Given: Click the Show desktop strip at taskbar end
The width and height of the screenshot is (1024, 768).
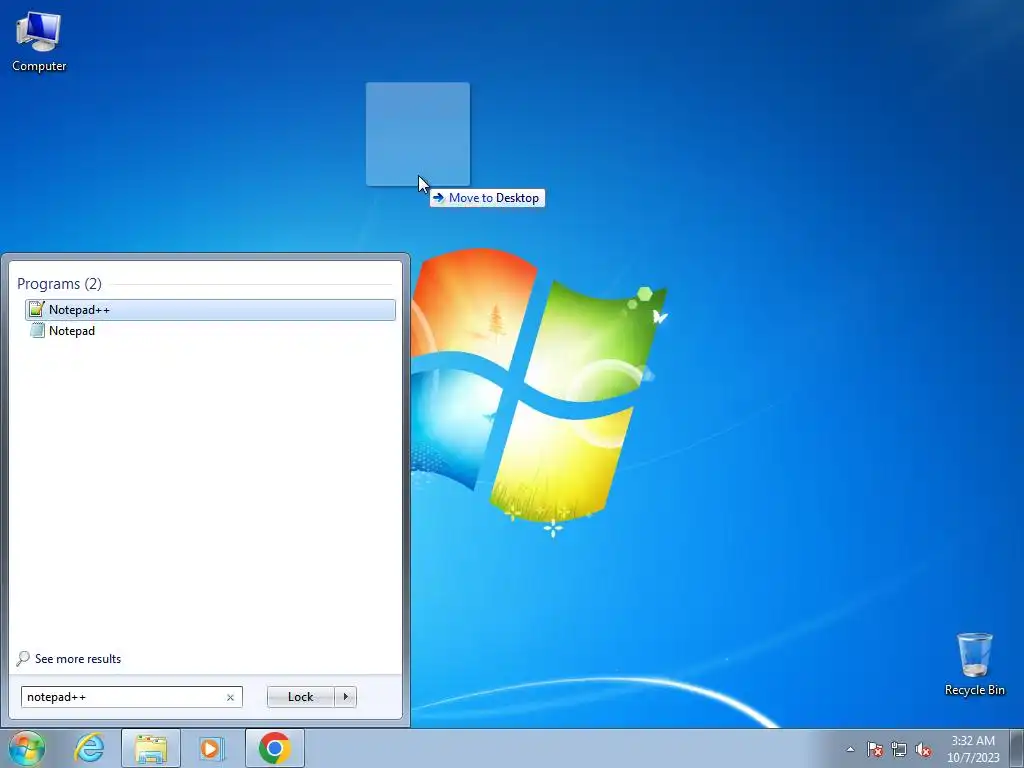Looking at the screenshot, I should [x=1017, y=748].
